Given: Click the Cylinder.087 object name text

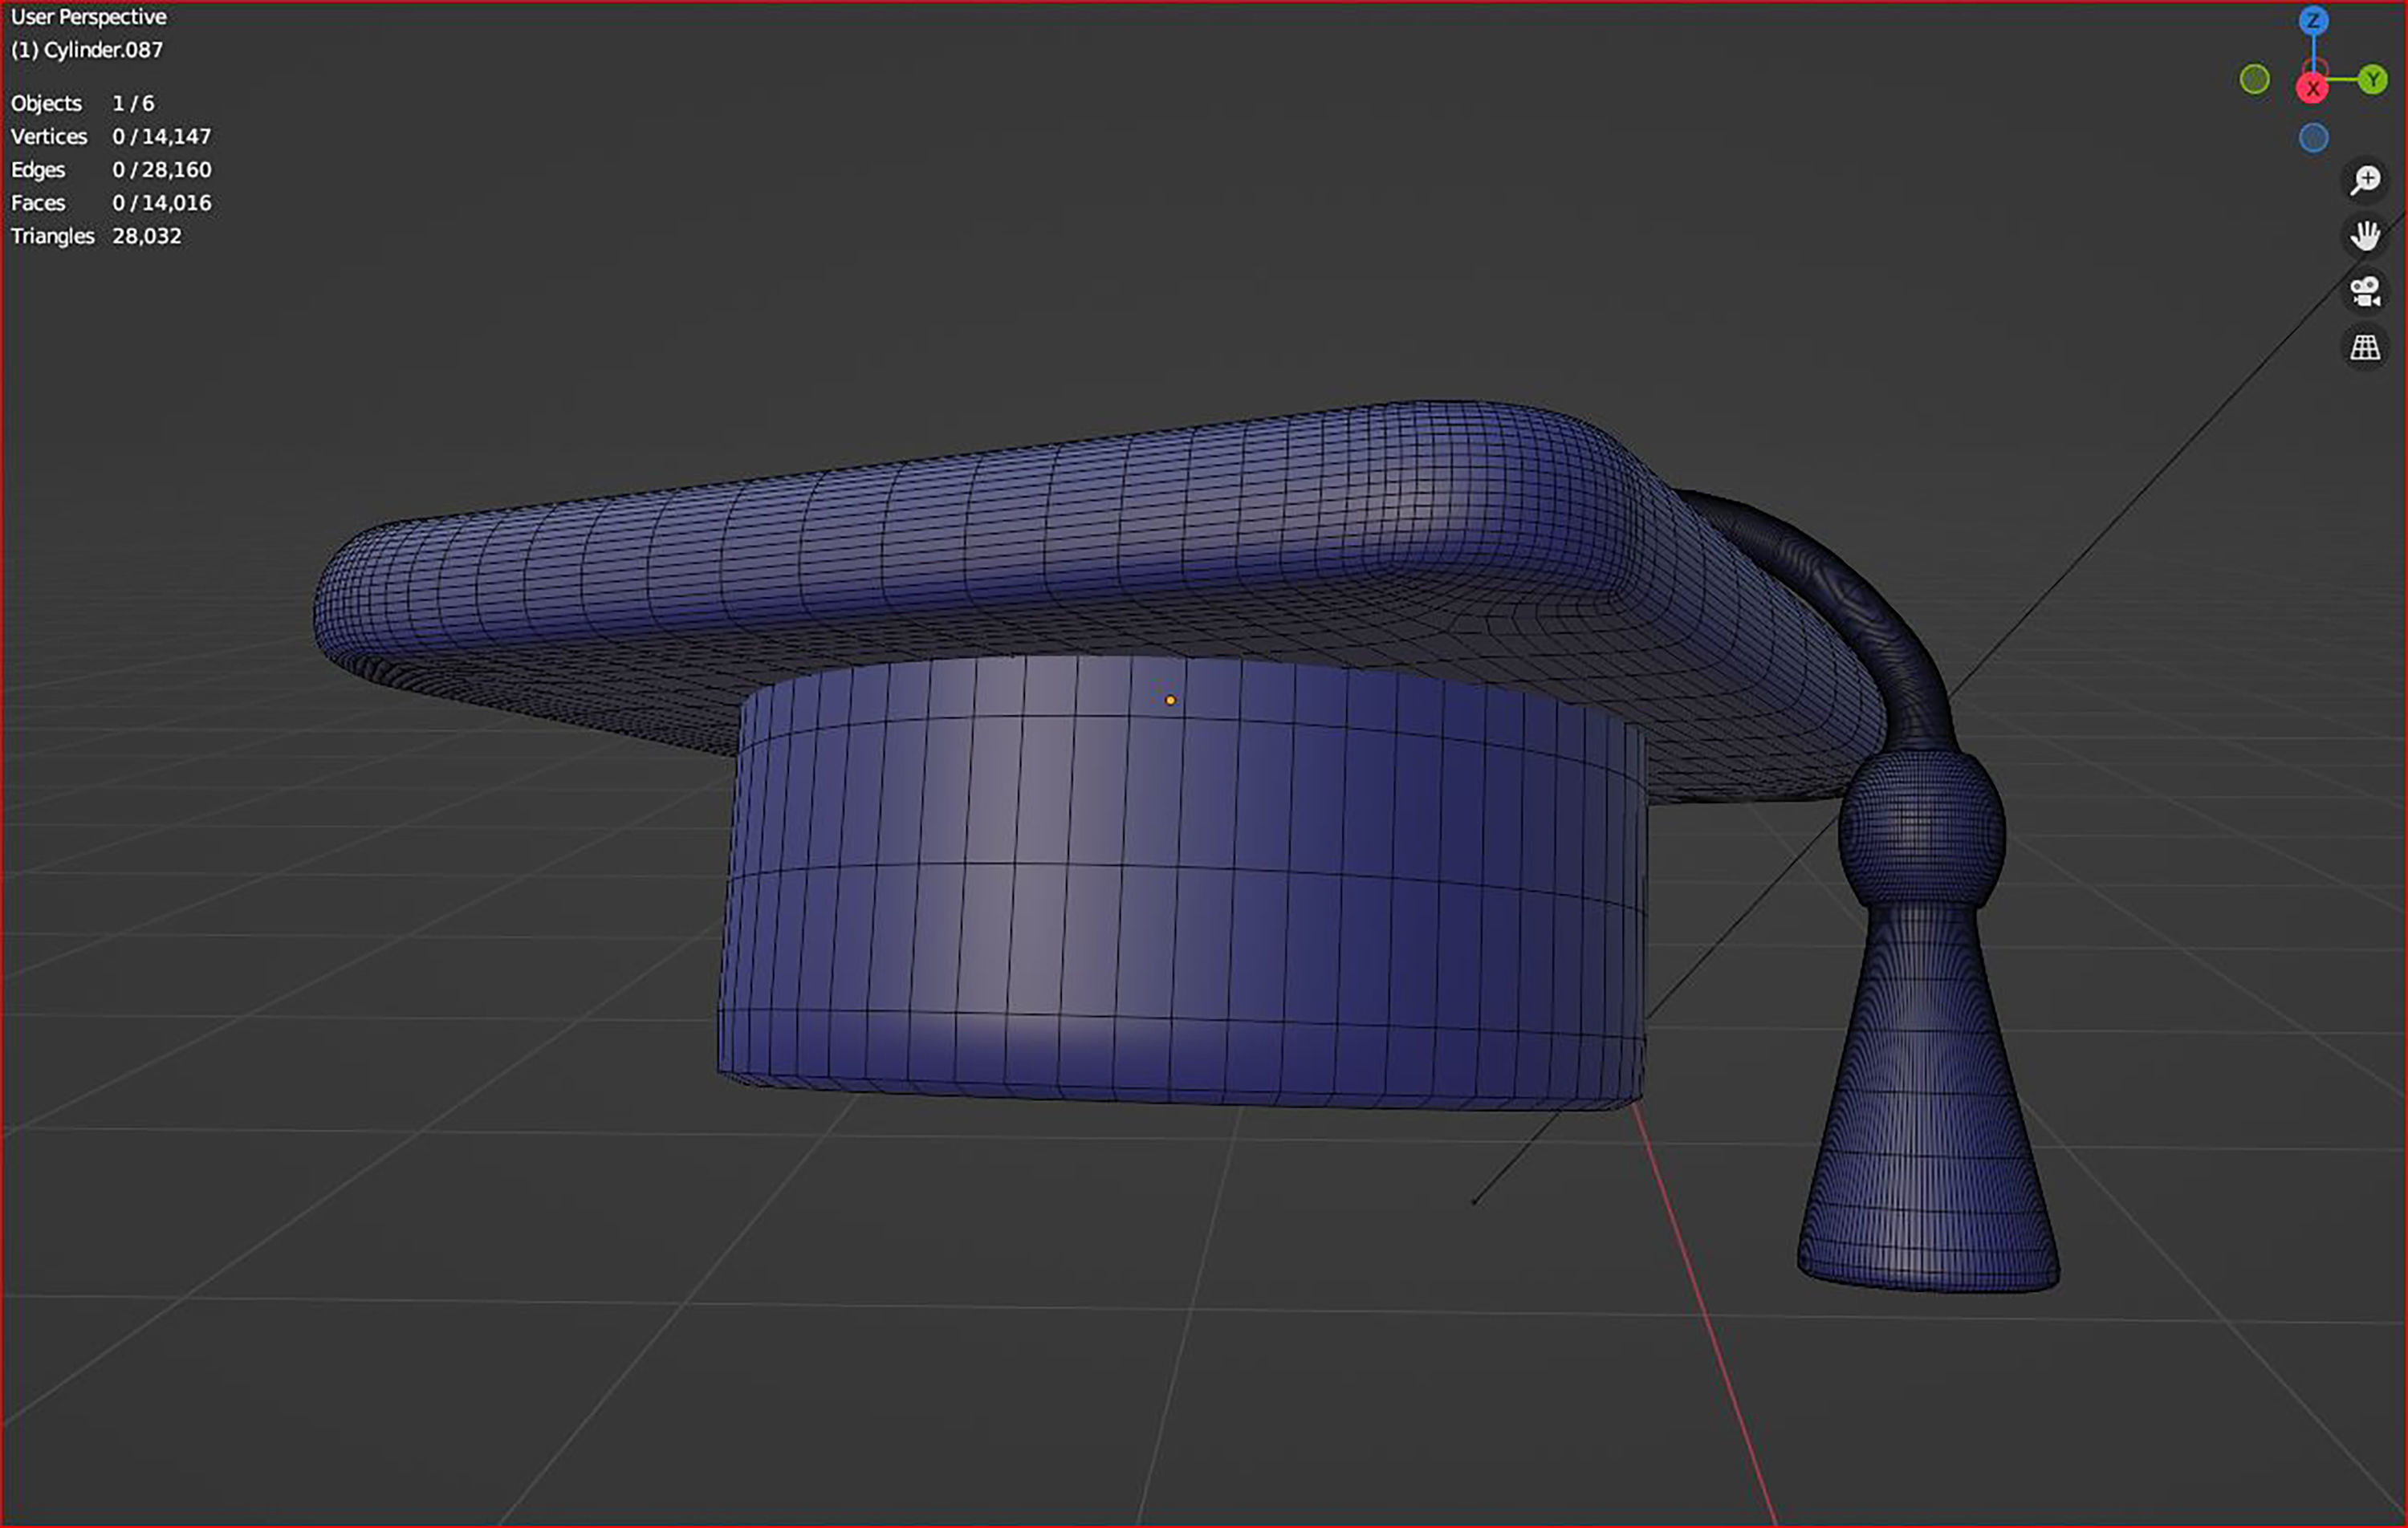Looking at the screenshot, I should (x=86, y=50).
